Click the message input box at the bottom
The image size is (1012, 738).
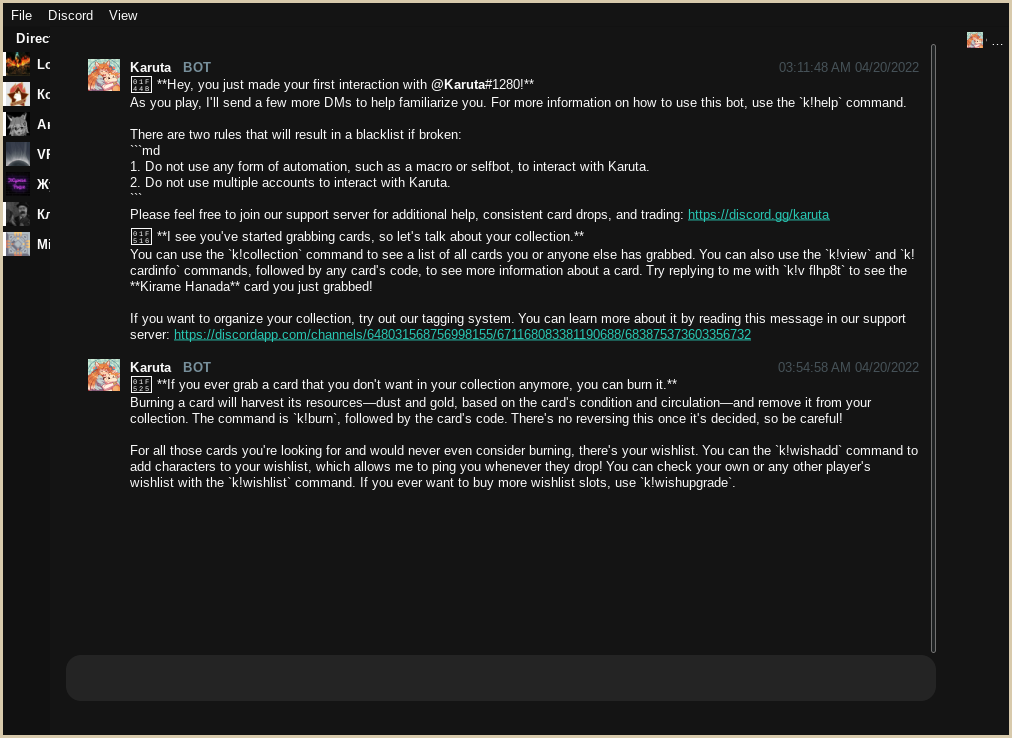(501, 678)
